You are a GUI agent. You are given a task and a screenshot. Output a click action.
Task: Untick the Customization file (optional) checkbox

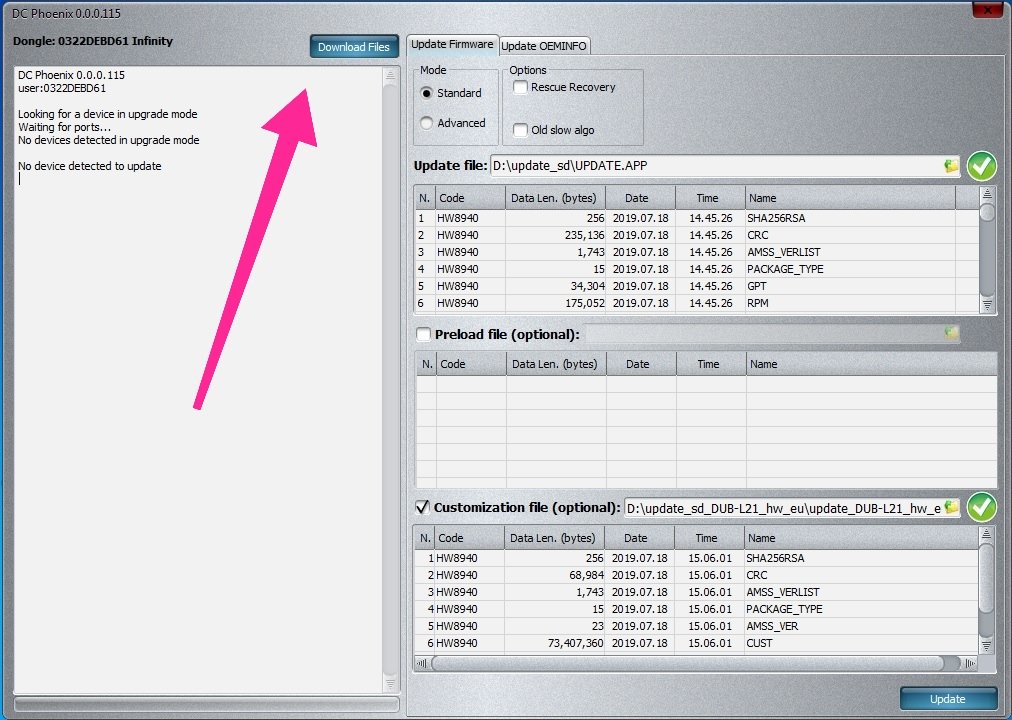click(422, 507)
